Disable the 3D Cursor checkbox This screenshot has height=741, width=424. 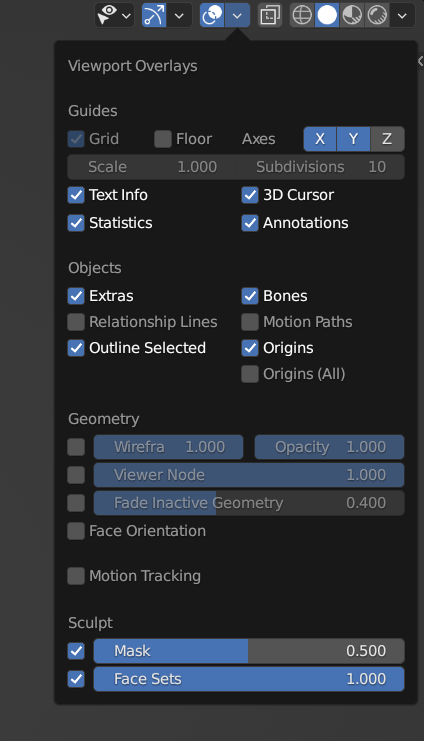pos(250,195)
